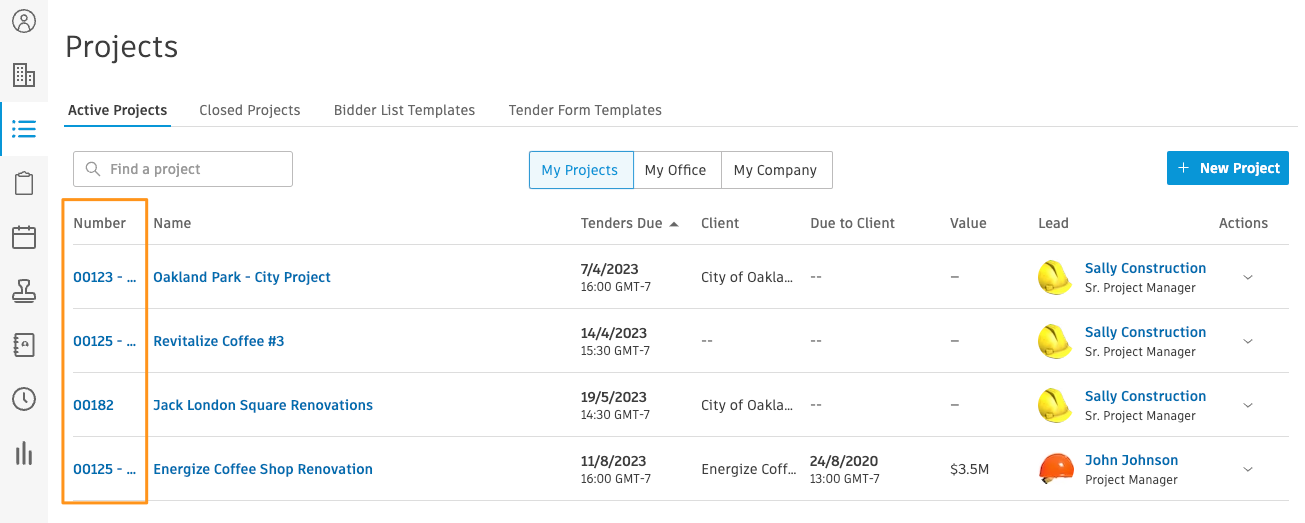Click the New Project button
The width and height of the screenshot is (1305, 523).
point(1228,168)
